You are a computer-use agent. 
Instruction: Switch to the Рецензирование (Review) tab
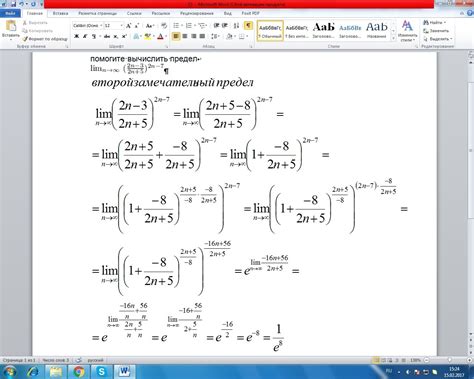197,13
